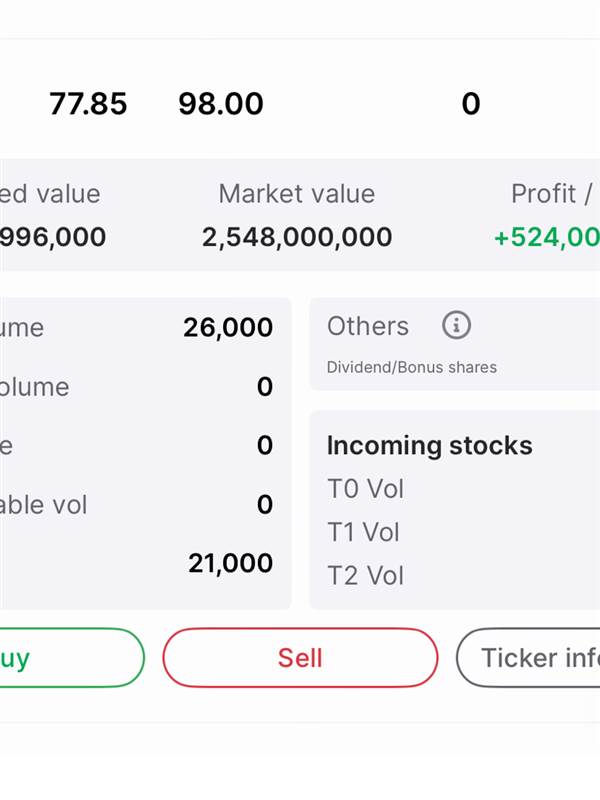
Task: Click the info icon next to Others
Action: click(456, 325)
